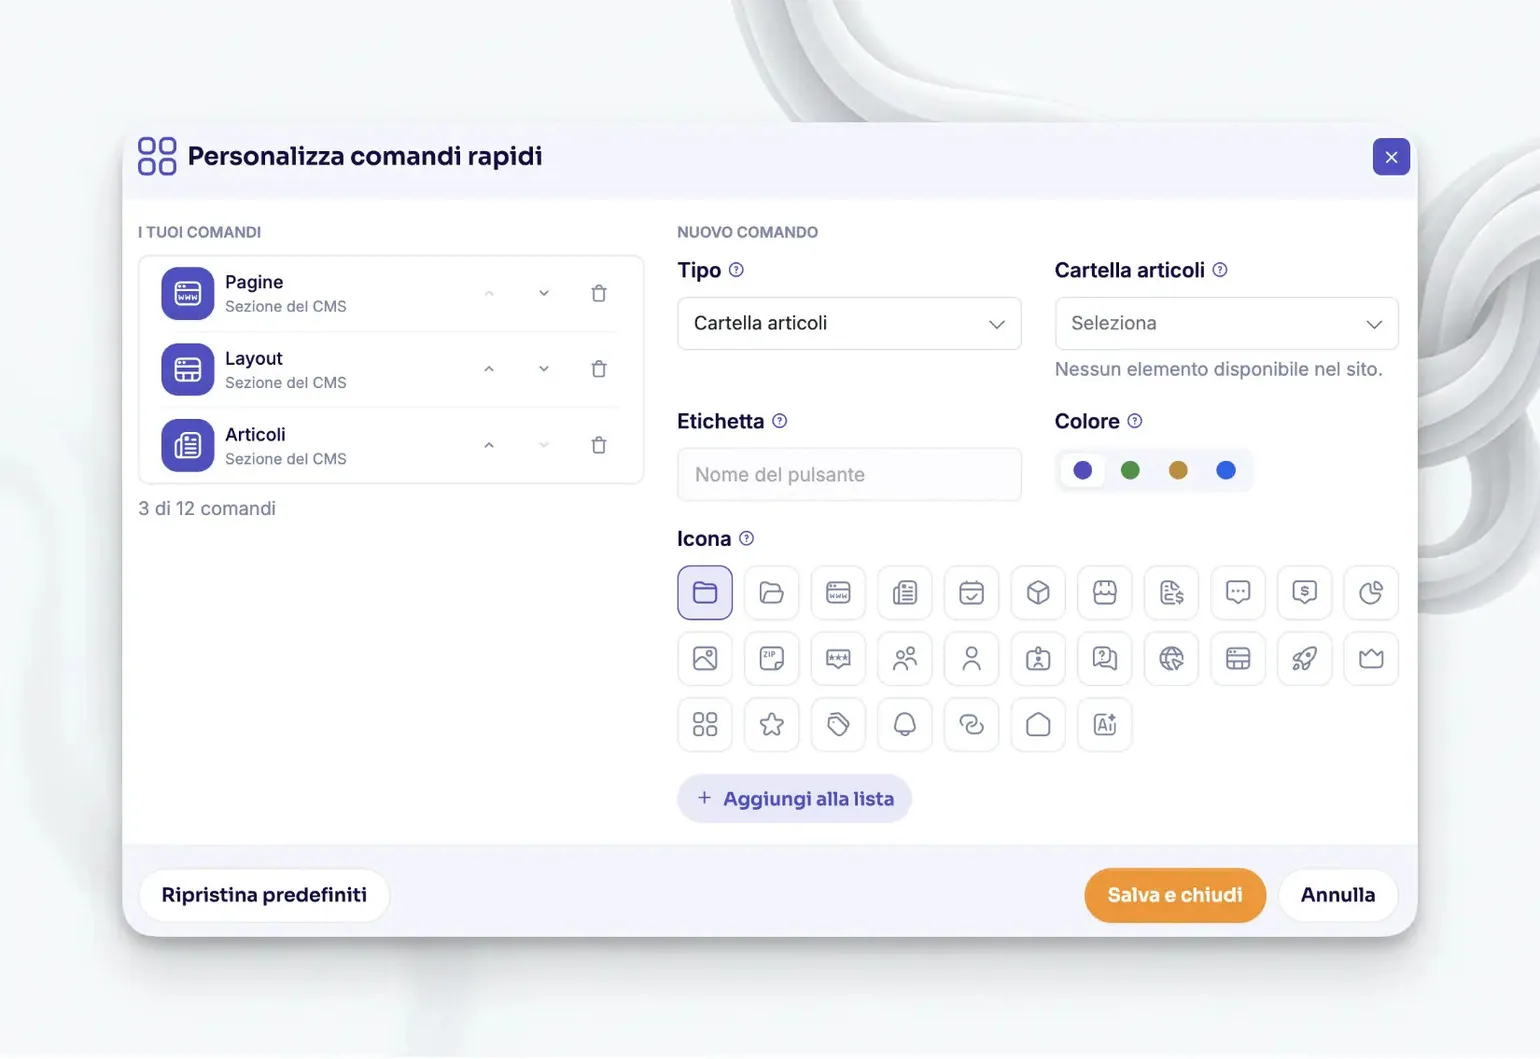Image resolution: width=1540 pixels, height=1059 pixels.
Task: Open the Tipo dropdown
Action: (x=849, y=323)
